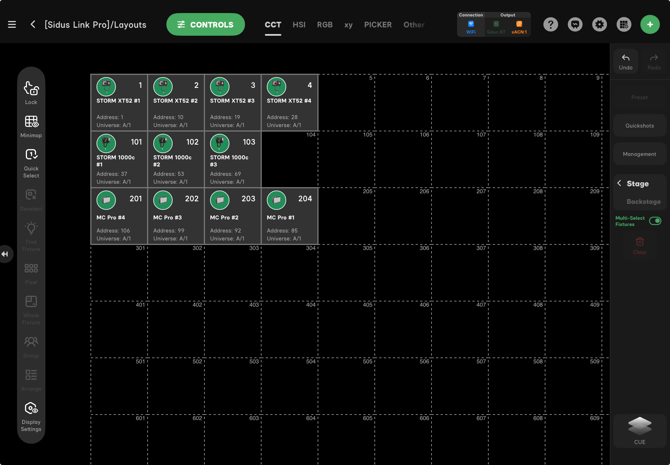
Task: Collapse the Stage panel chevron
Action: pyautogui.click(x=619, y=184)
